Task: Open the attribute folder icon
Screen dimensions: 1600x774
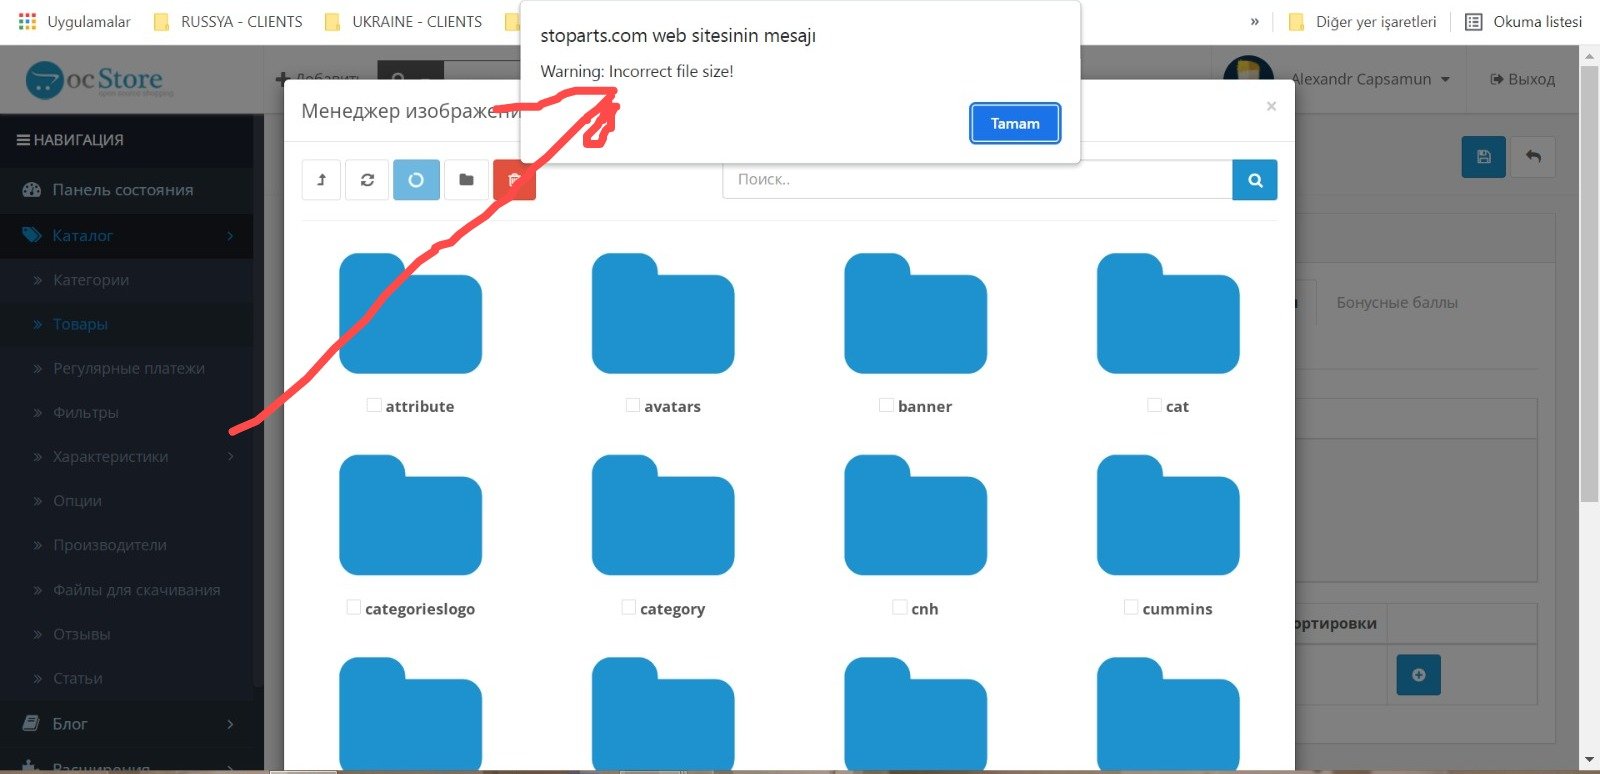Action: coord(410,313)
